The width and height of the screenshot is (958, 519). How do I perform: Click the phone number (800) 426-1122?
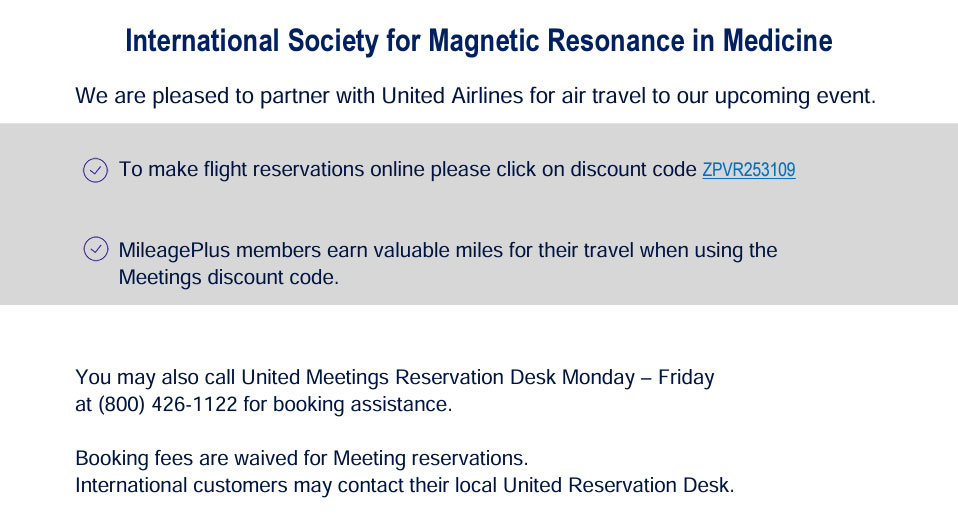tap(157, 405)
